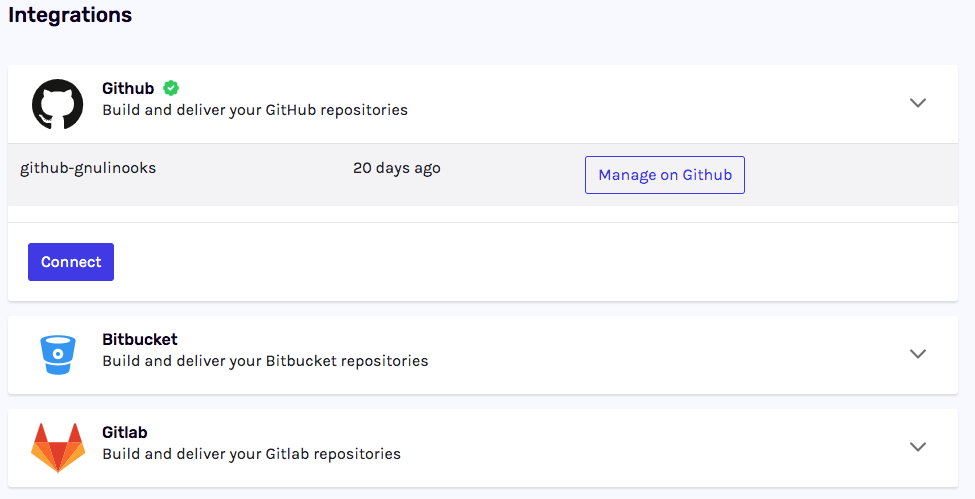Click the blue Bitbucket bucket logo
This screenshot has height=499, width=975.
coord(58,355)
